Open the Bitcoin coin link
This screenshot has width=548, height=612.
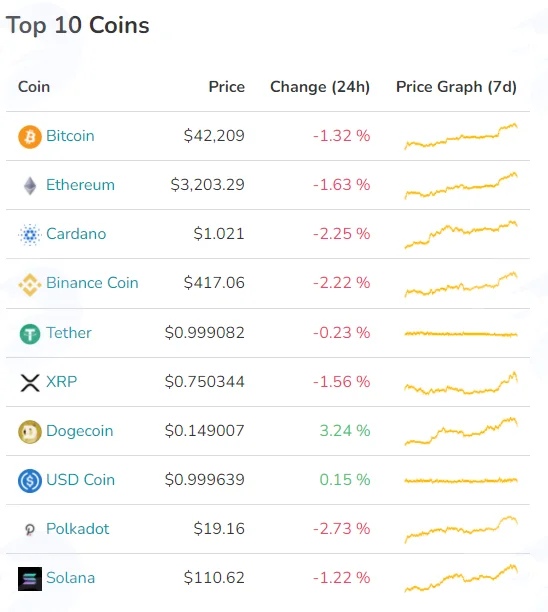click(x=70, y=136)
